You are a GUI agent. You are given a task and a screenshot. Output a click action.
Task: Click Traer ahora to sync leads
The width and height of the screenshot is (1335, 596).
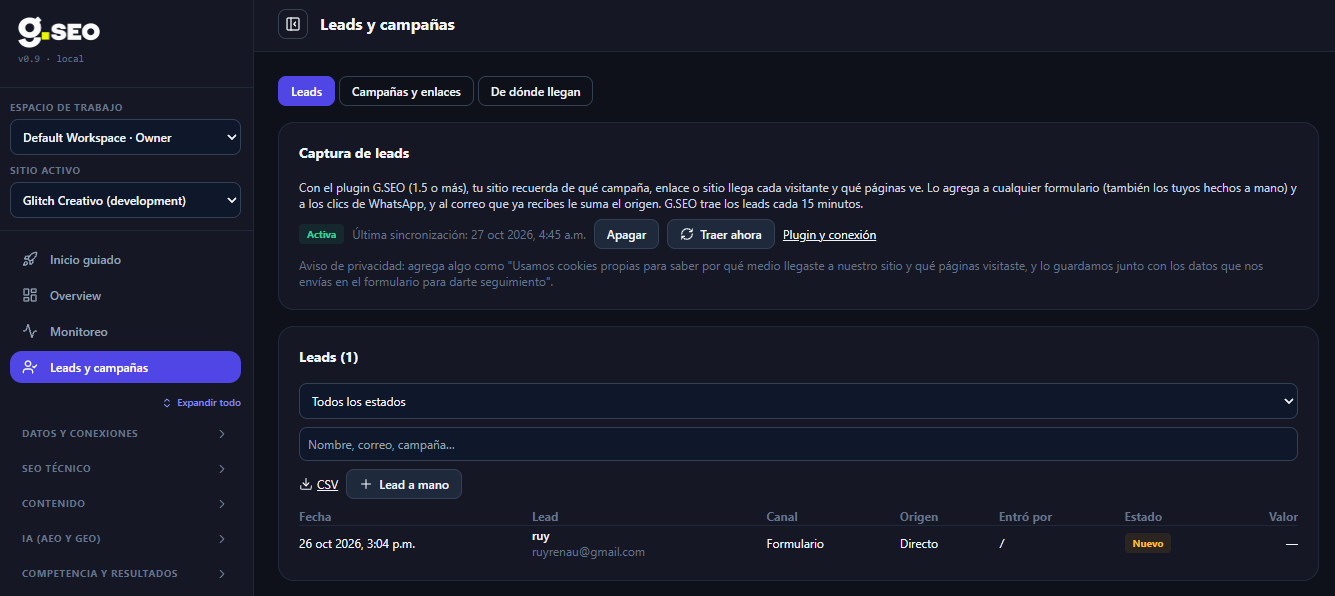click(x=721, y=234)
